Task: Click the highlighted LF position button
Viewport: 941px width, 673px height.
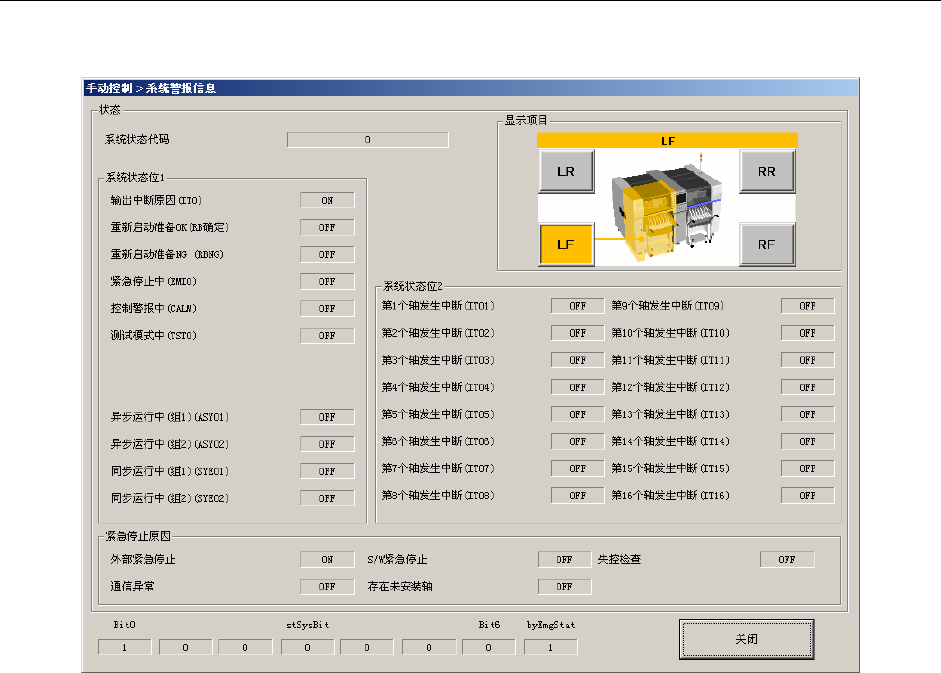Action: pyautogui.click(x=566, y=244)
